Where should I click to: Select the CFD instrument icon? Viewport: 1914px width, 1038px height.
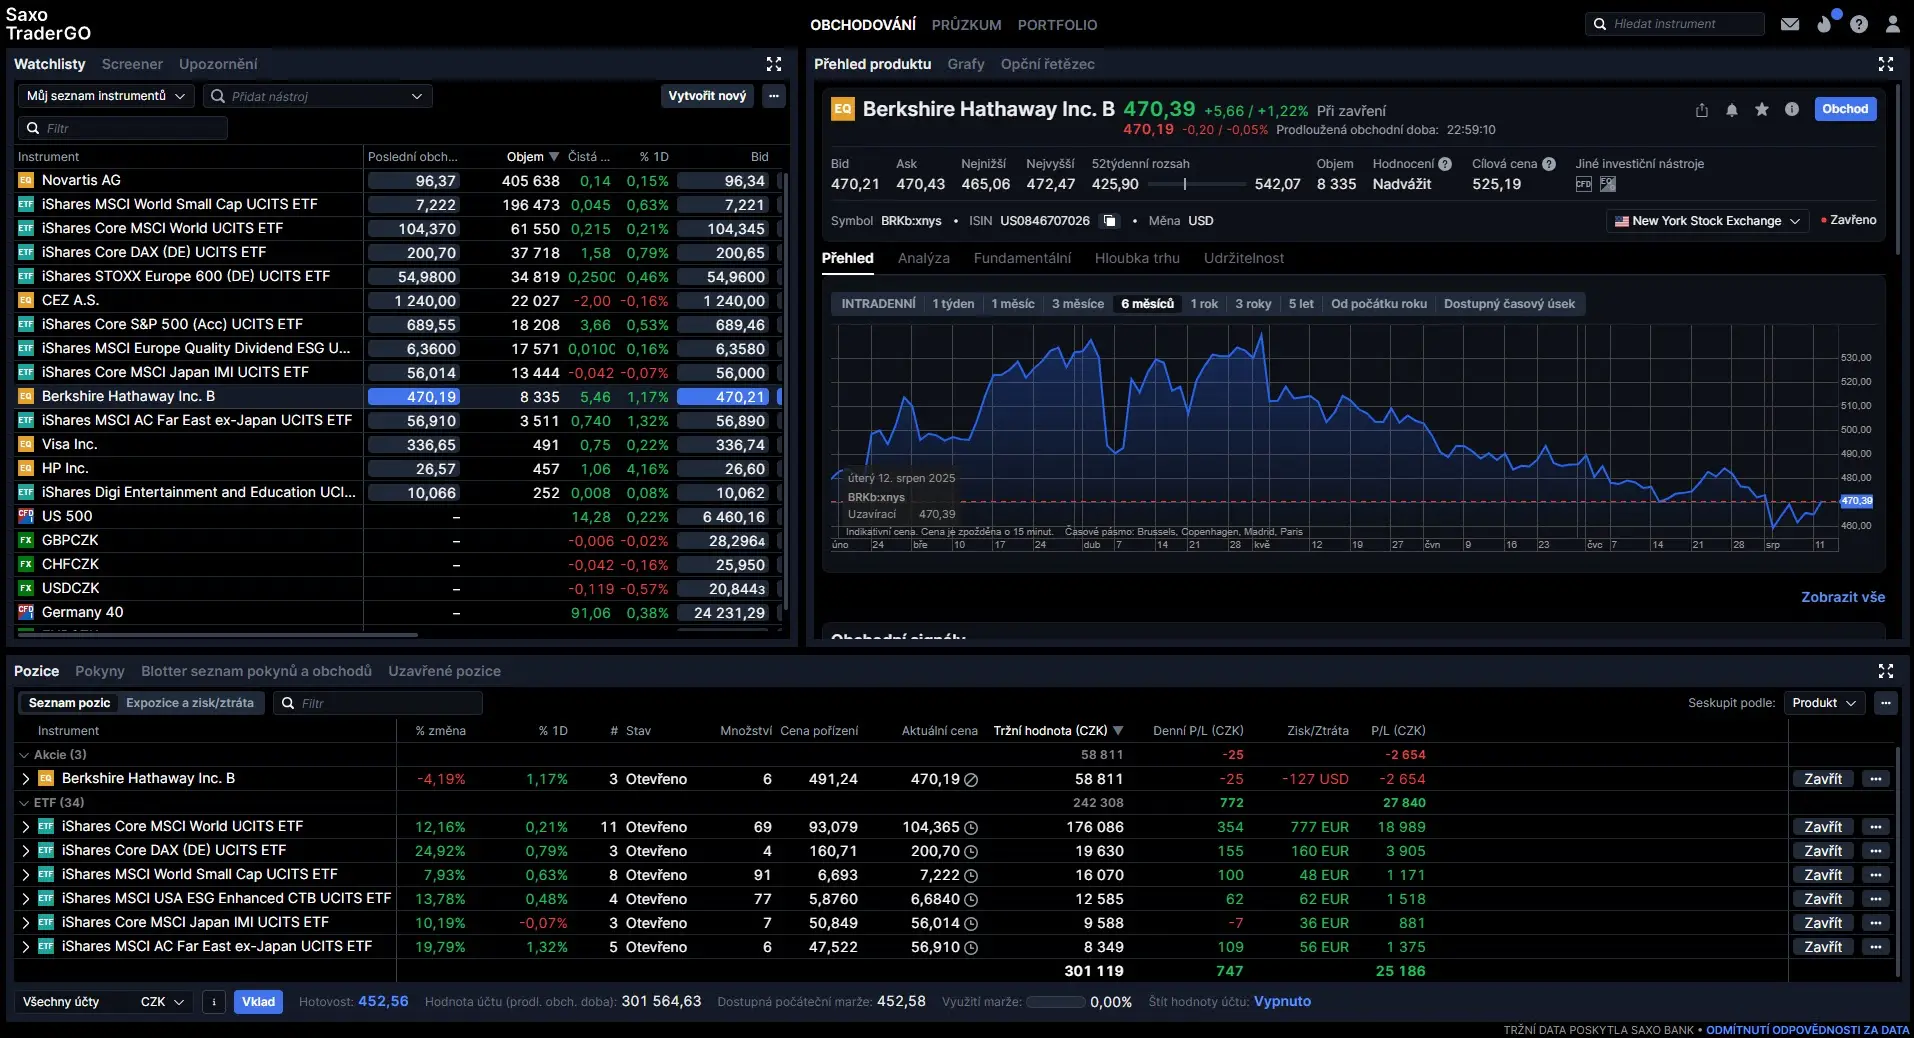point(1583,184)
